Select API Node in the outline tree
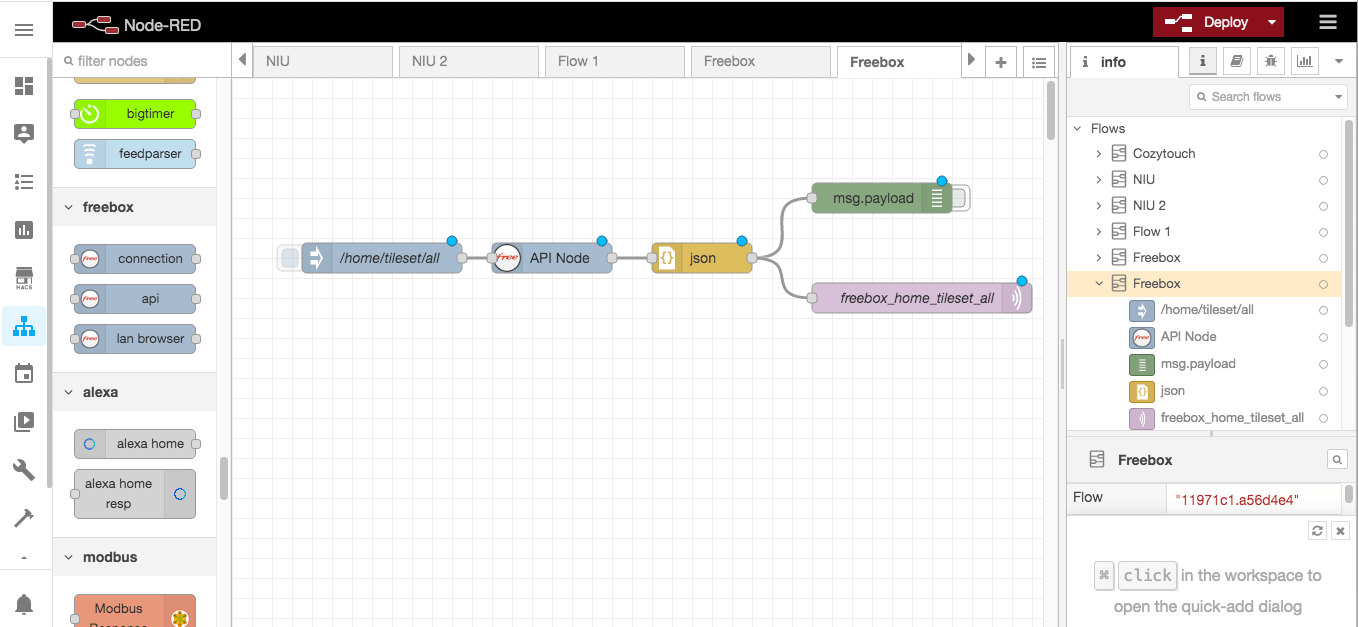1358x627 pixels. (1188, 337)
